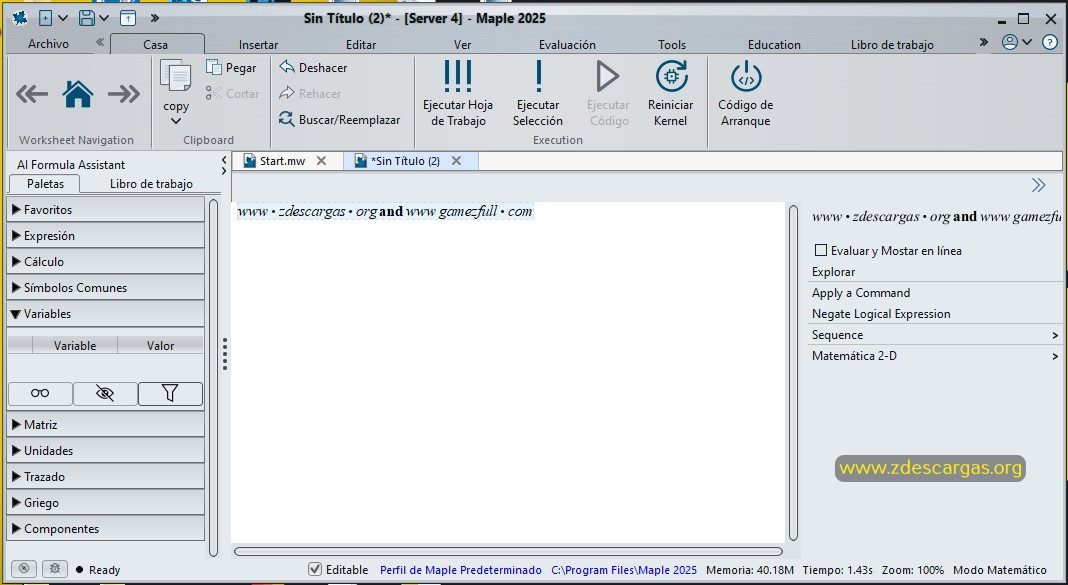The height and width of the screenshot is (585, 1068).
Task: Expand the Unidades palette
Action: pyautogui.click(x=106, y=450)
